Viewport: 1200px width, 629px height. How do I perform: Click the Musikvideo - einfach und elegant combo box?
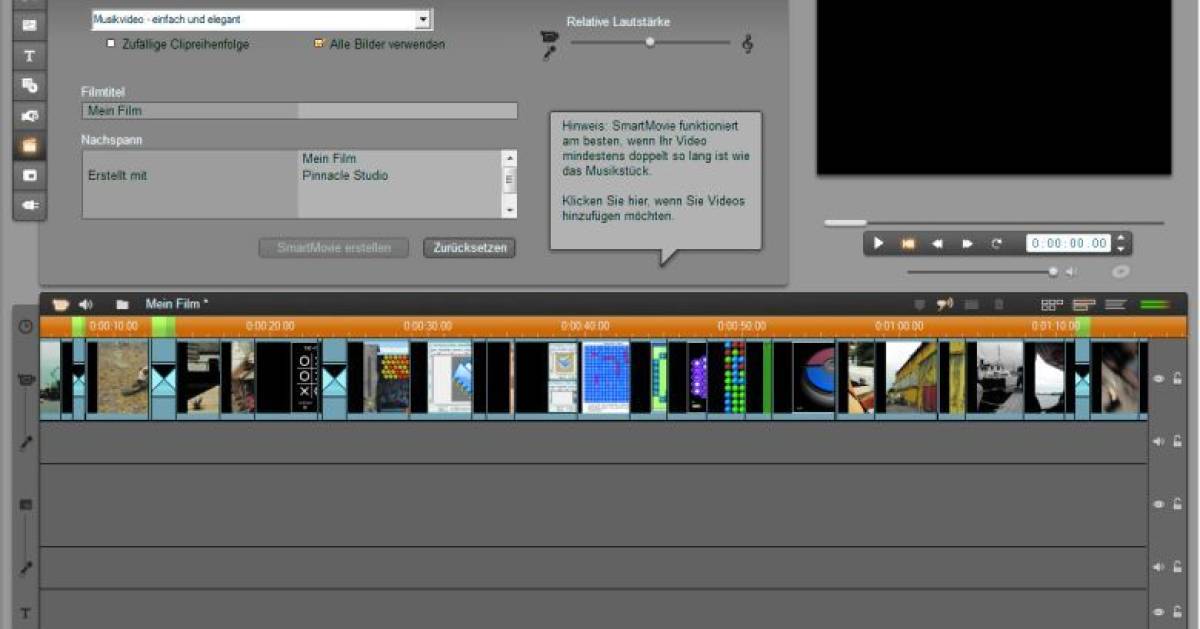click(261, 19)
